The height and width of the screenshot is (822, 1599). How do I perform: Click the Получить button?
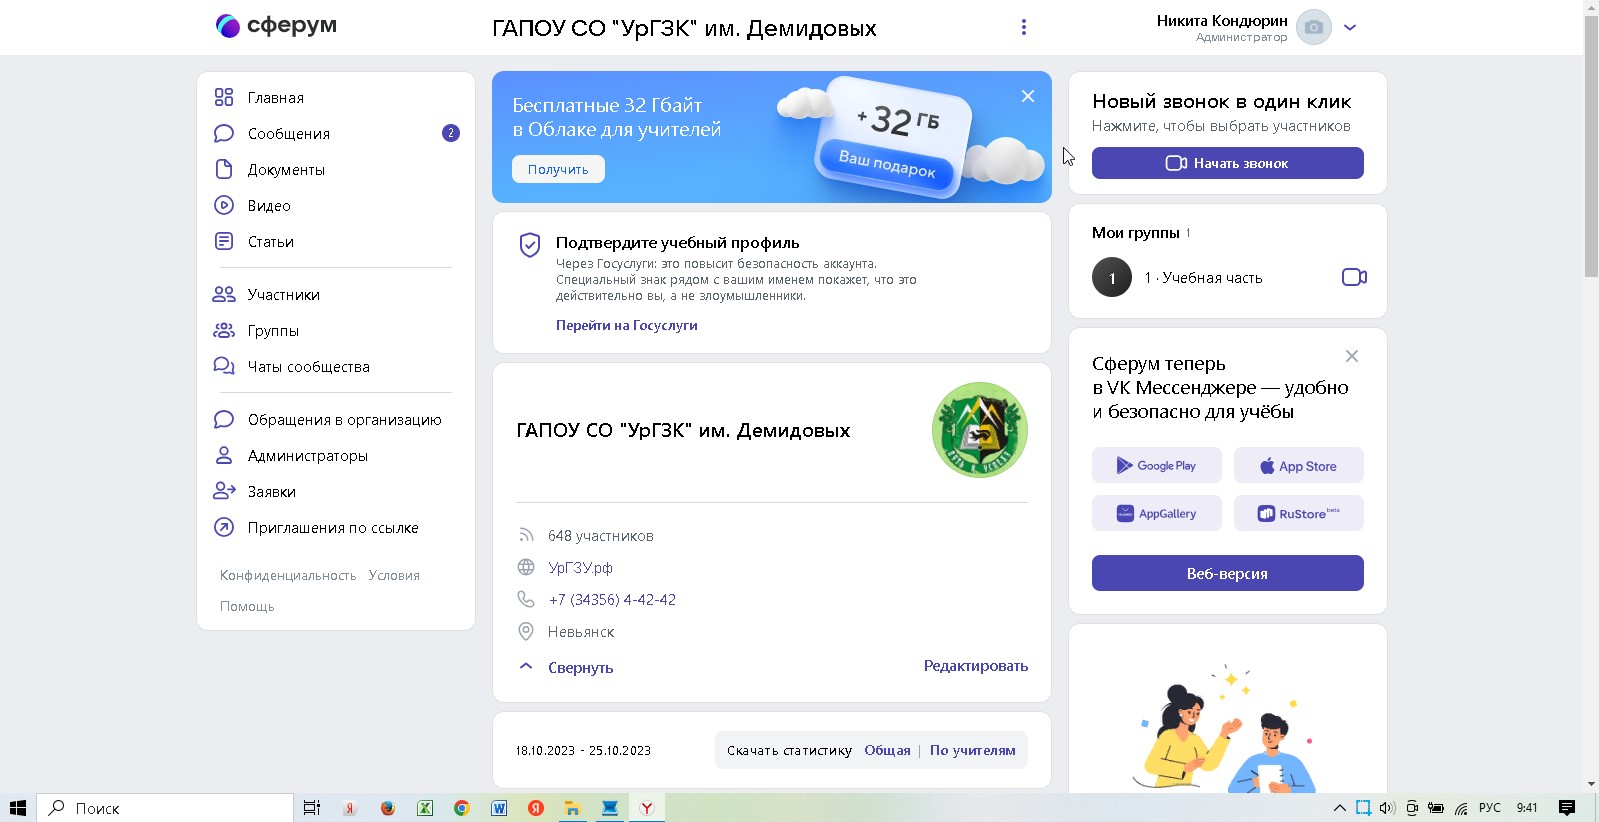pyautogui.click(x=558, y=169)
